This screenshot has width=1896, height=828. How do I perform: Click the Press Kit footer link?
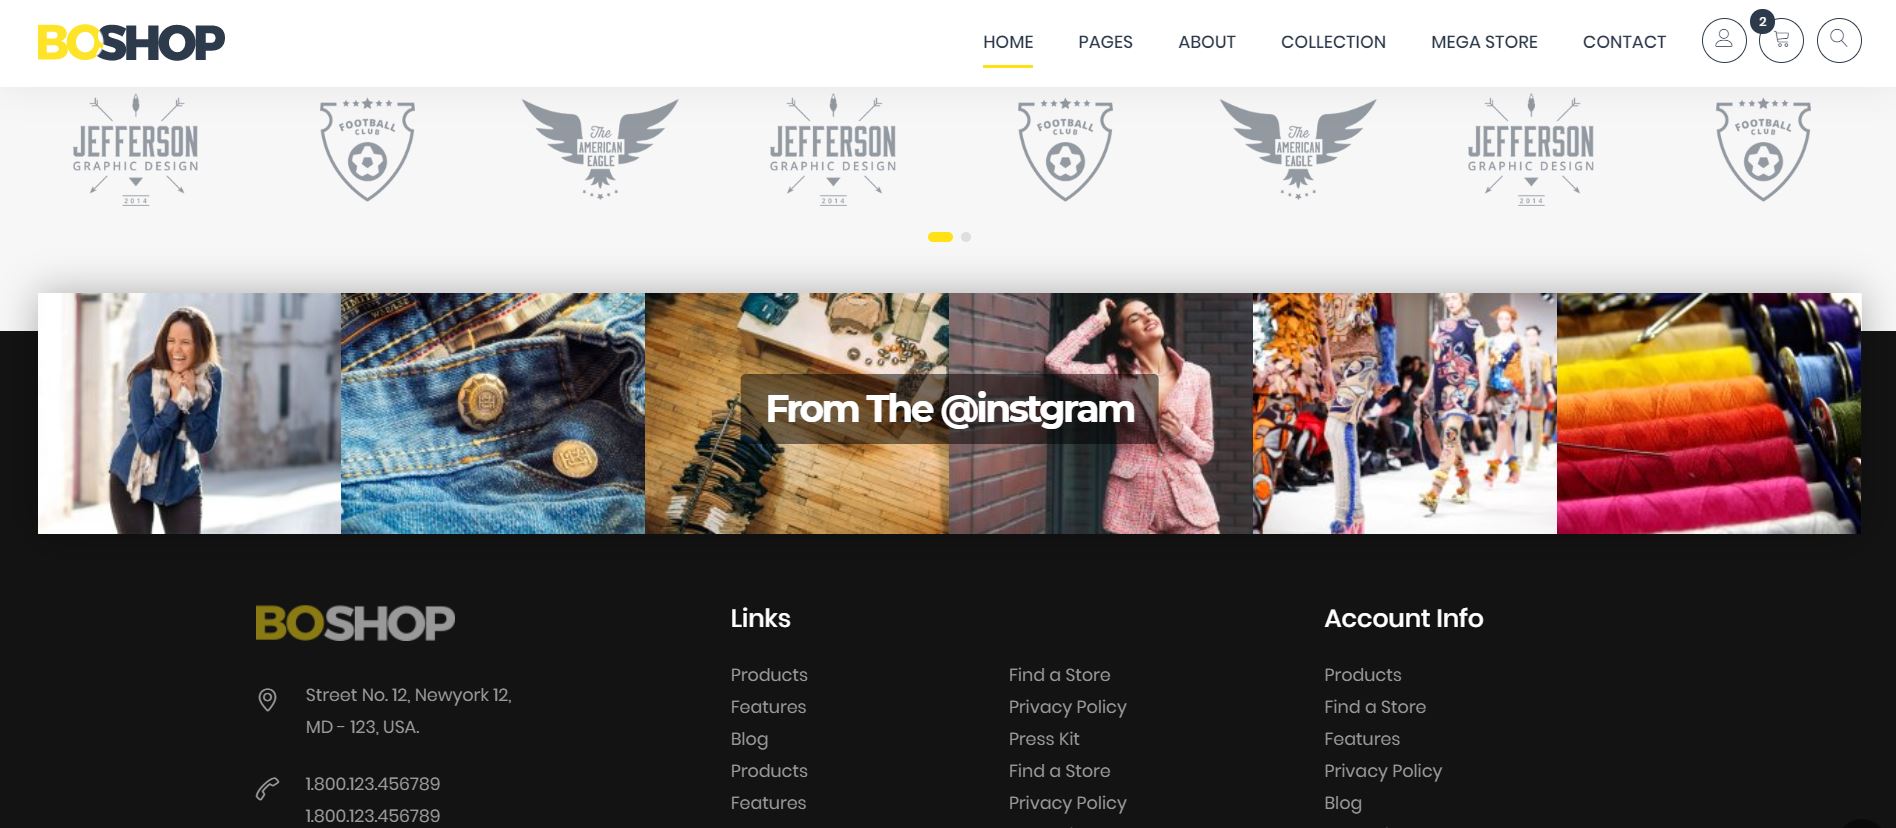click(x=1044, y=739)
